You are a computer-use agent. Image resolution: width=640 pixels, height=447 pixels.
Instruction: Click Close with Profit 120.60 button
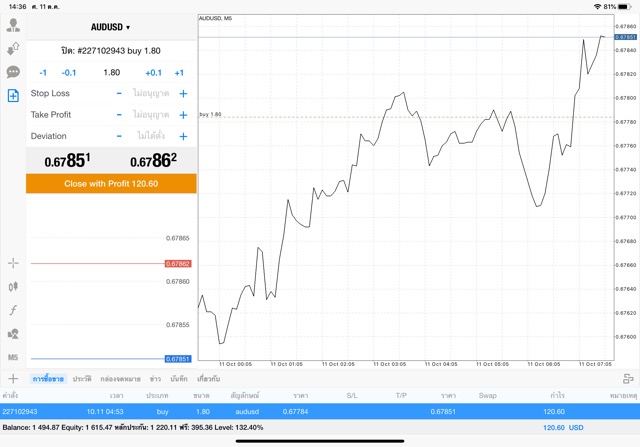tap(111, 184)
